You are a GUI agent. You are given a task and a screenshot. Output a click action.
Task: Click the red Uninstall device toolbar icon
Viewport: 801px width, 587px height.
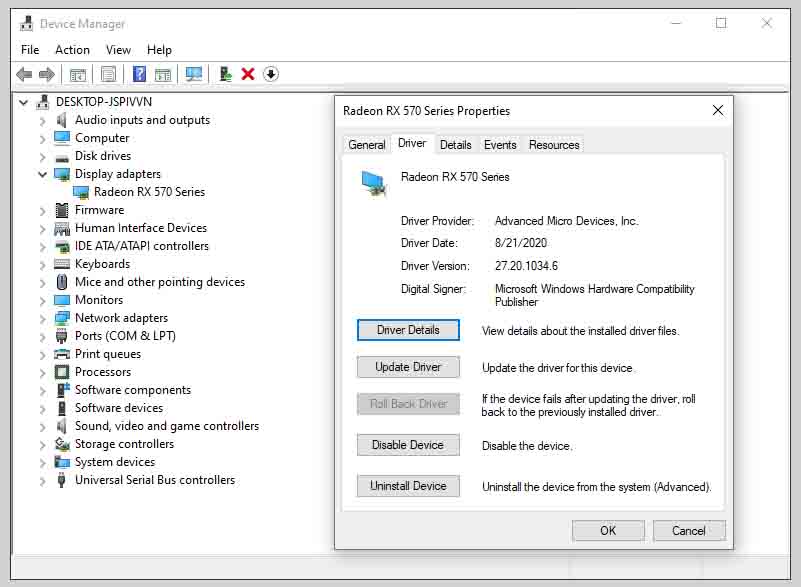coord(248,73)
